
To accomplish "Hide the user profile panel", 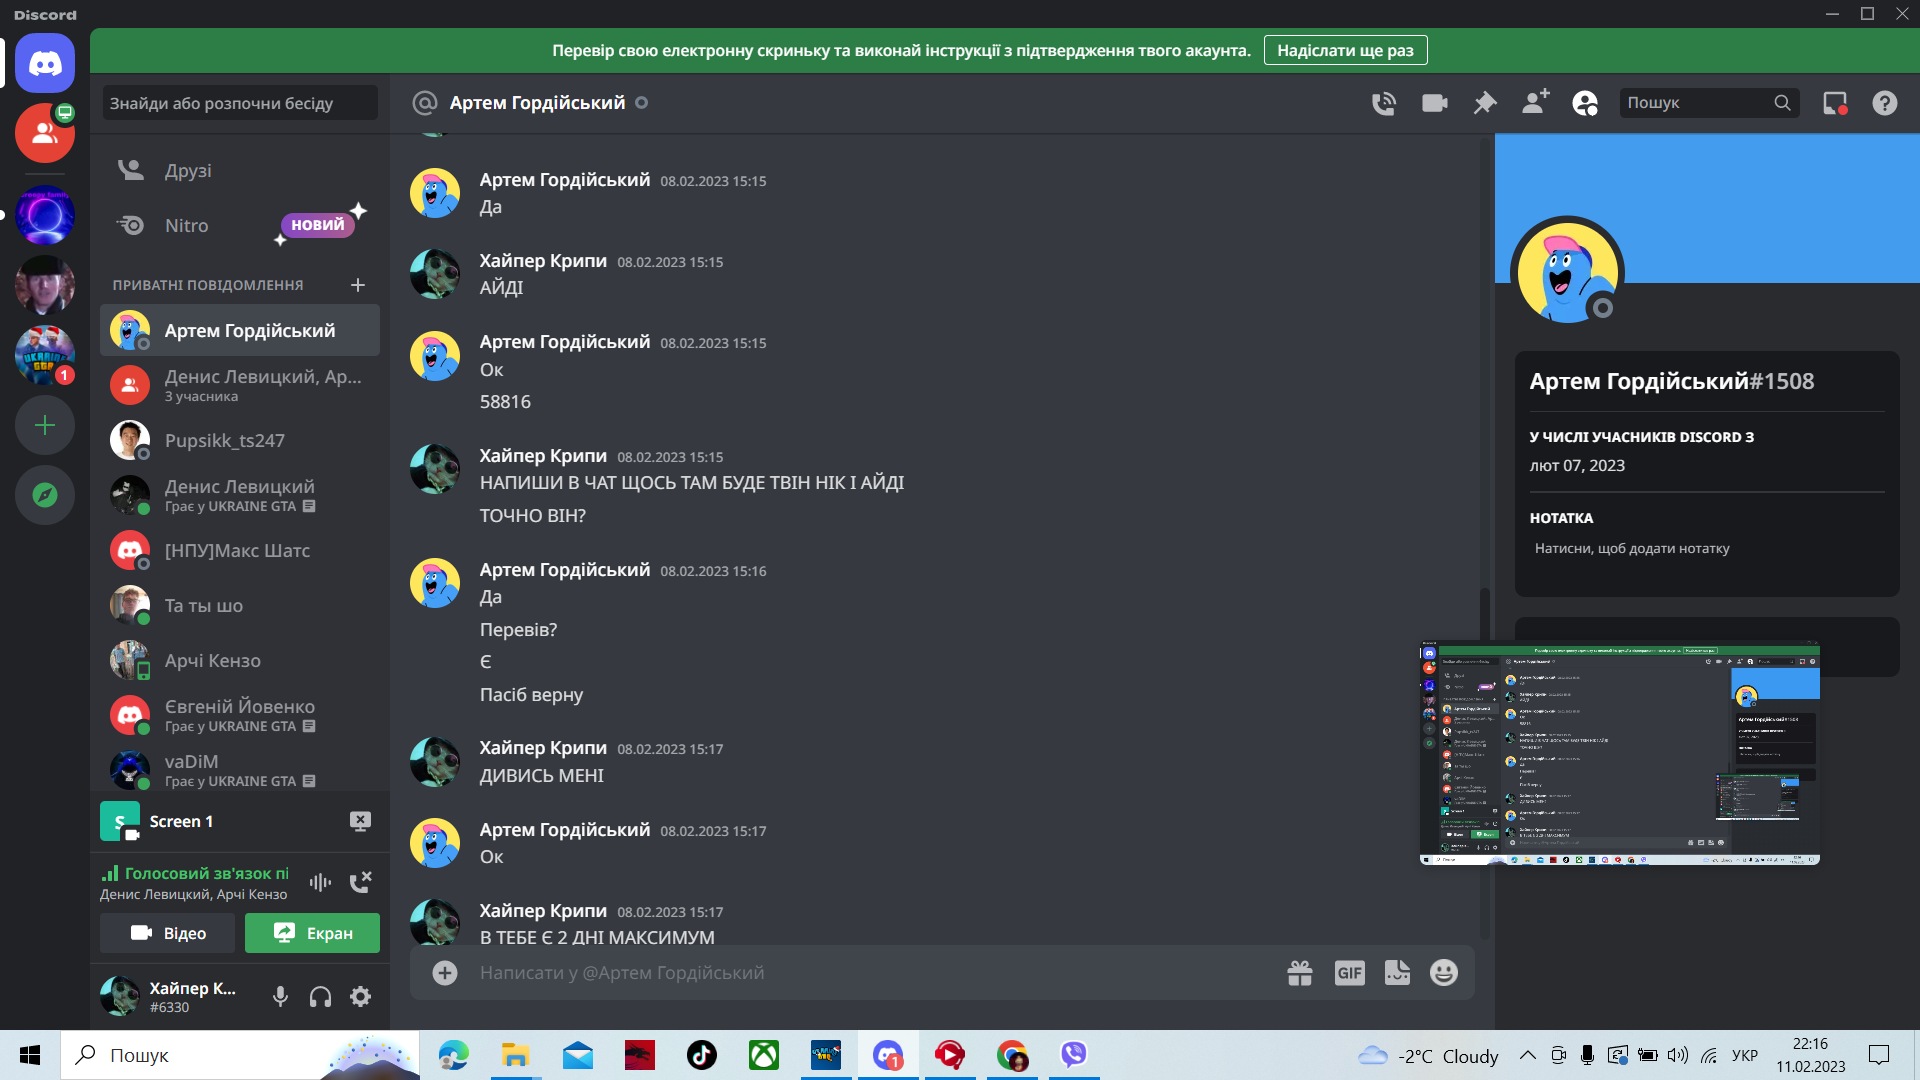I will tap(1585, 103).
